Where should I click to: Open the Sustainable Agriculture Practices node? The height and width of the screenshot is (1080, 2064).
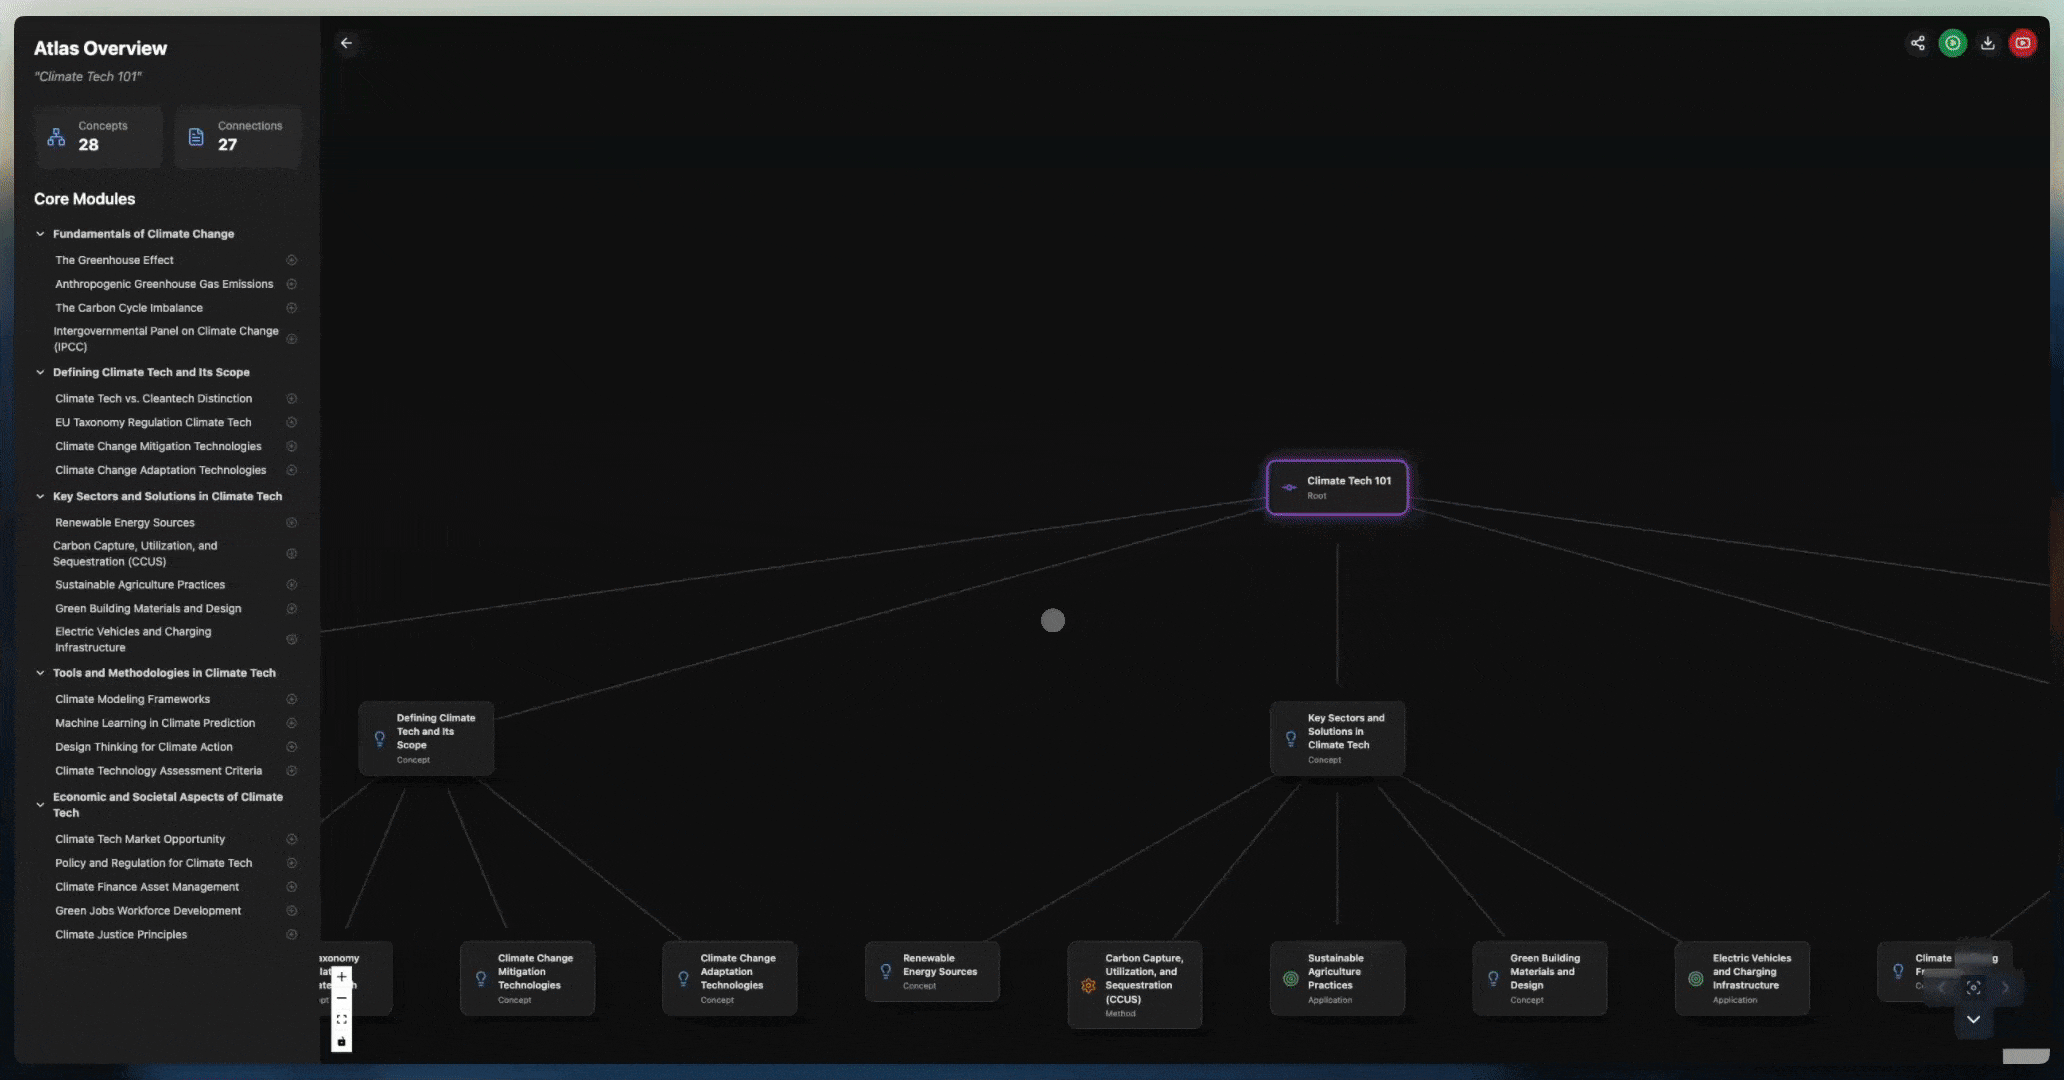click(x=1337, y=977)
